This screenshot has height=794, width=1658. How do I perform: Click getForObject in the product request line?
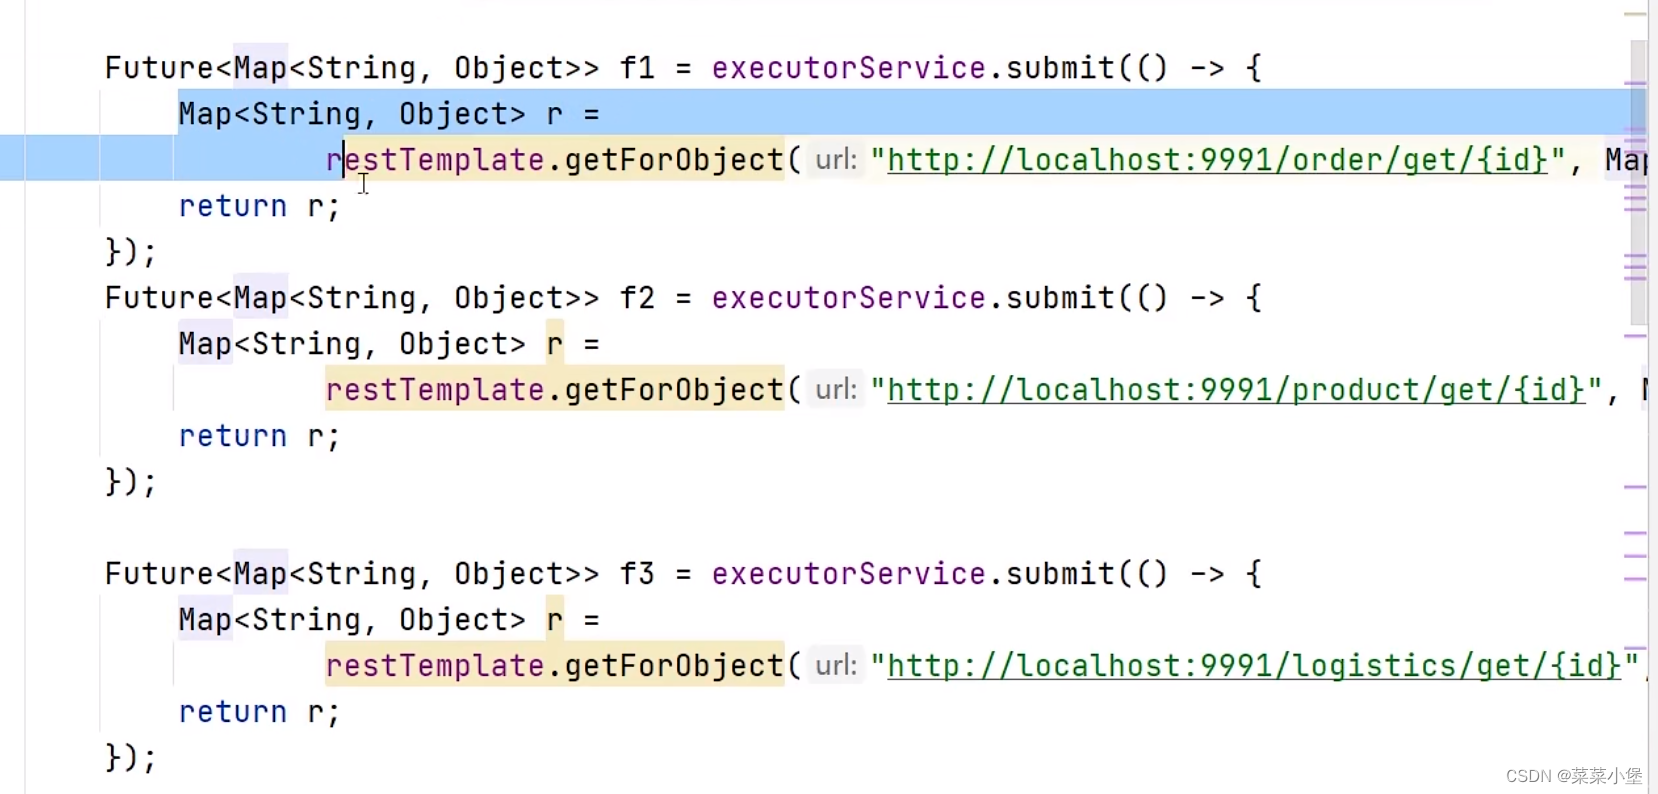[x=674, y=390]
